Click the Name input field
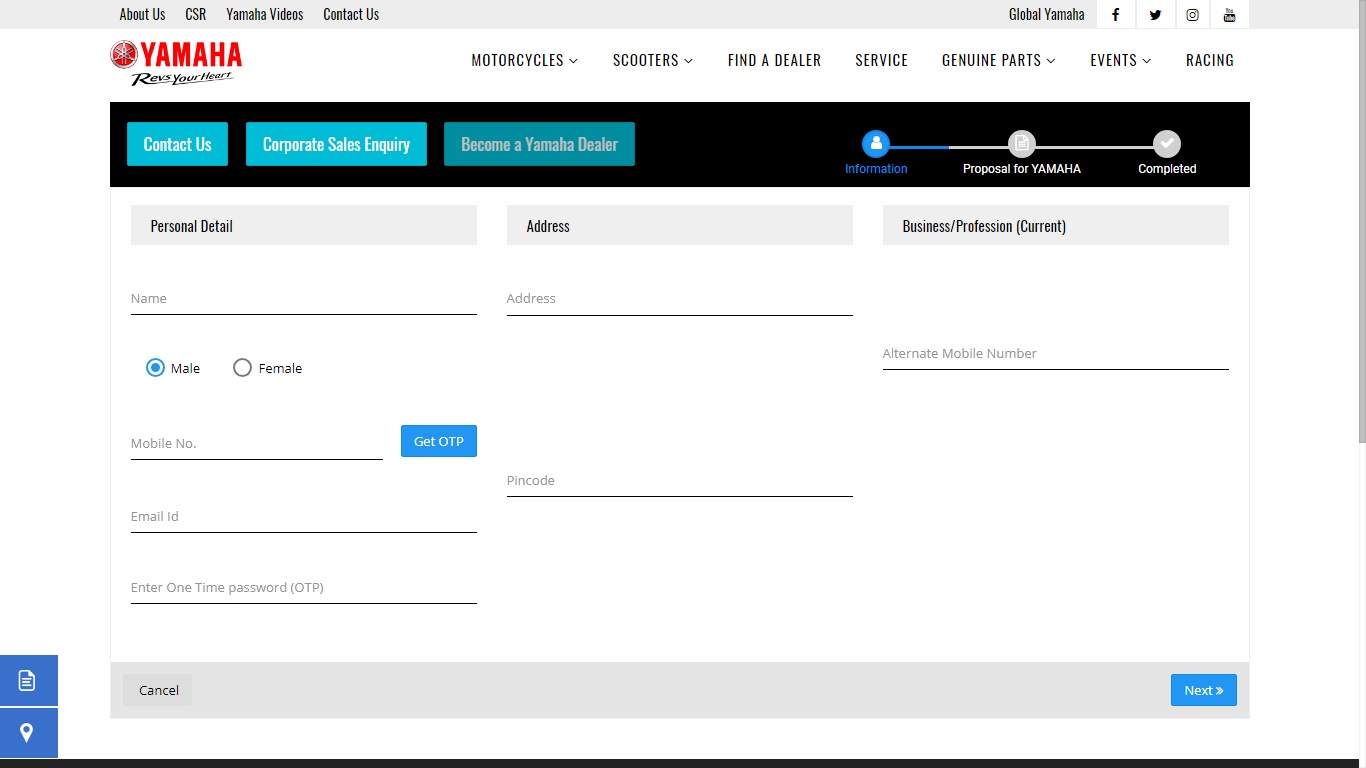 click(x=303, y=300)
